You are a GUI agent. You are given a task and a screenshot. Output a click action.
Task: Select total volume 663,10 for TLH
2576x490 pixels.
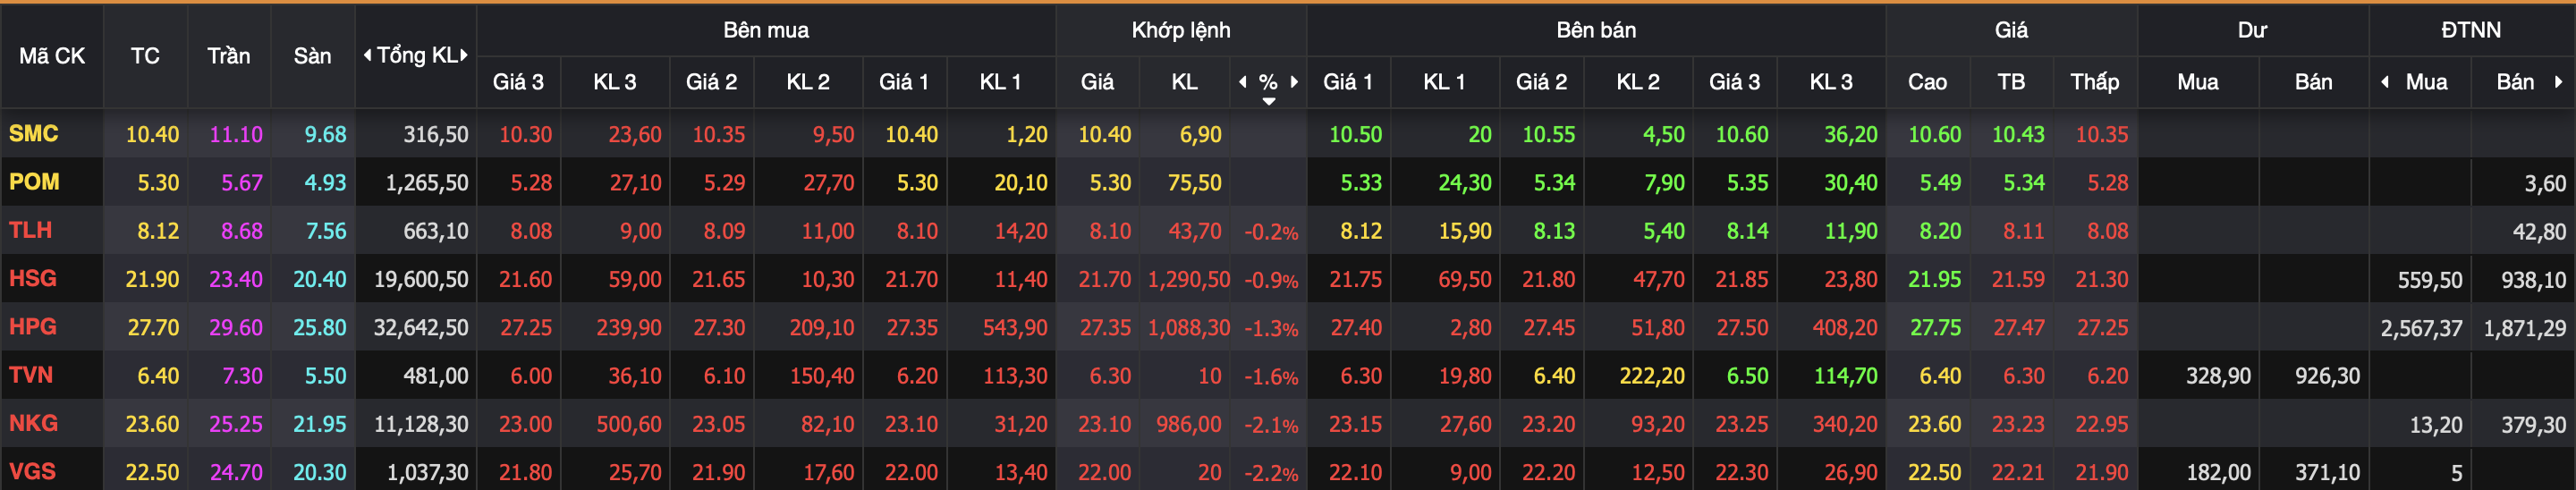[x=436, y=230]
